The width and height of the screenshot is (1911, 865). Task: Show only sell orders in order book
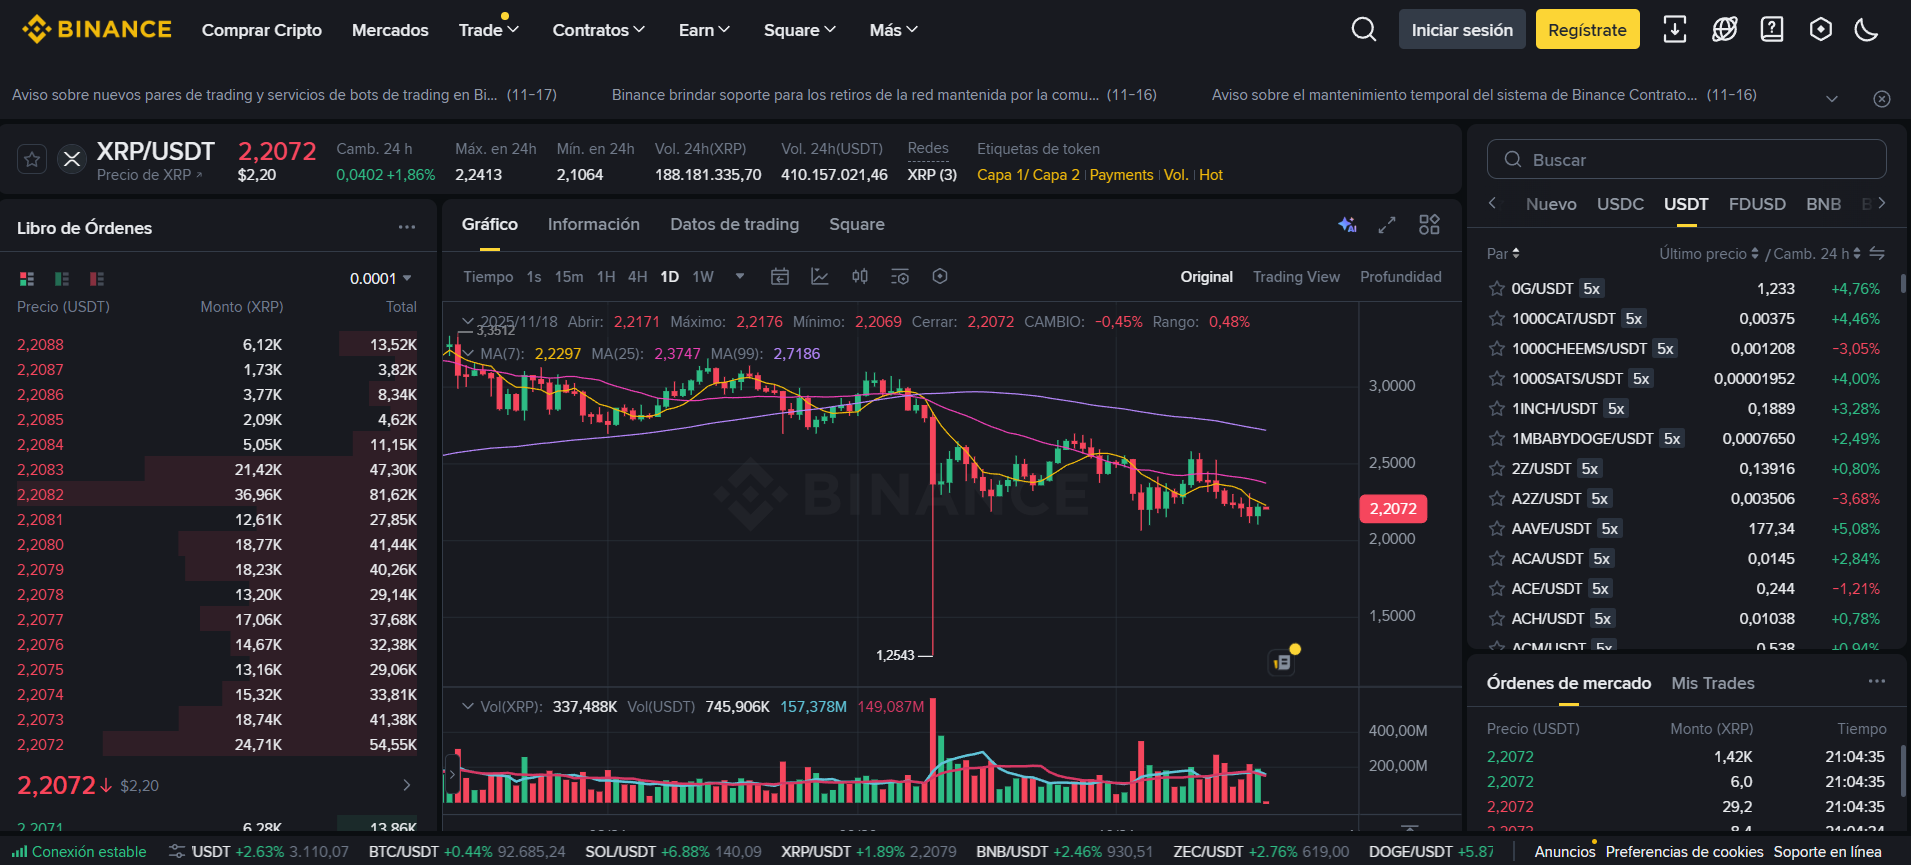click(97, 279)
